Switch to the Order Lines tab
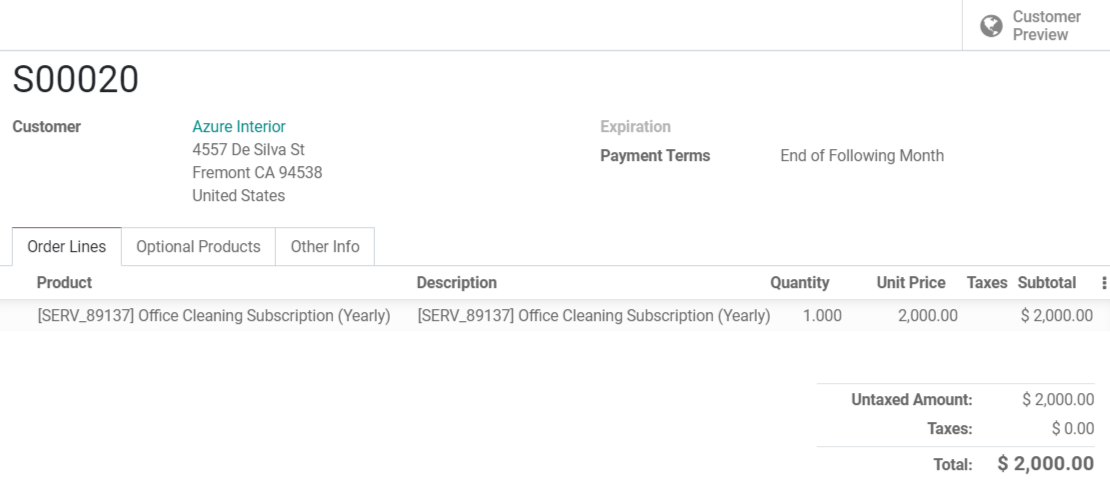The image size is (1110, 482). [x=66, y=247]
